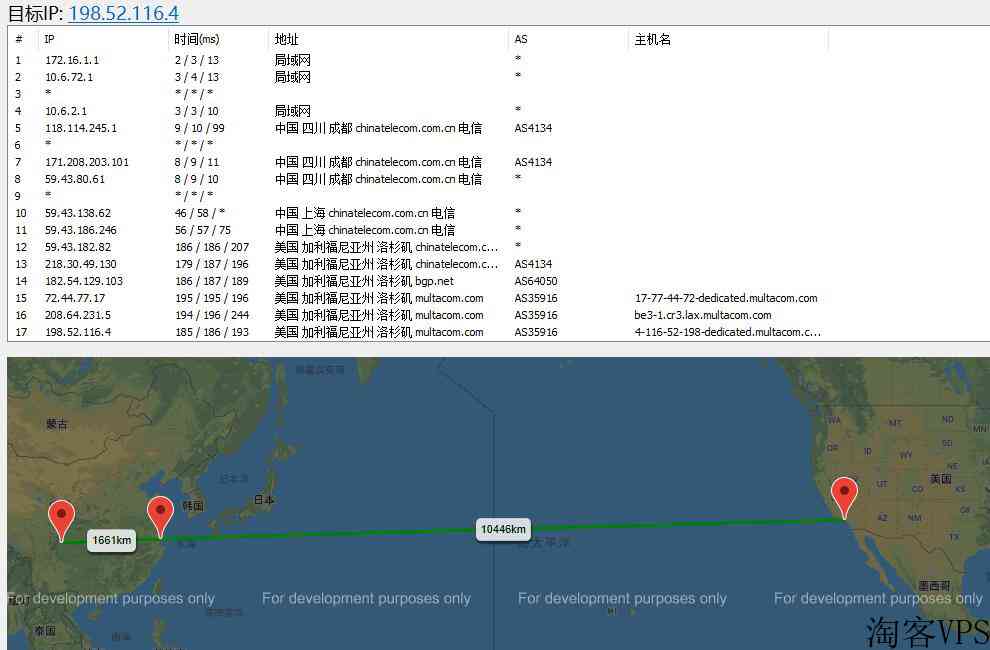Click AS35916 in the 72.44.77.17 row
990x650 pixels.
click(x=535, y=299)
